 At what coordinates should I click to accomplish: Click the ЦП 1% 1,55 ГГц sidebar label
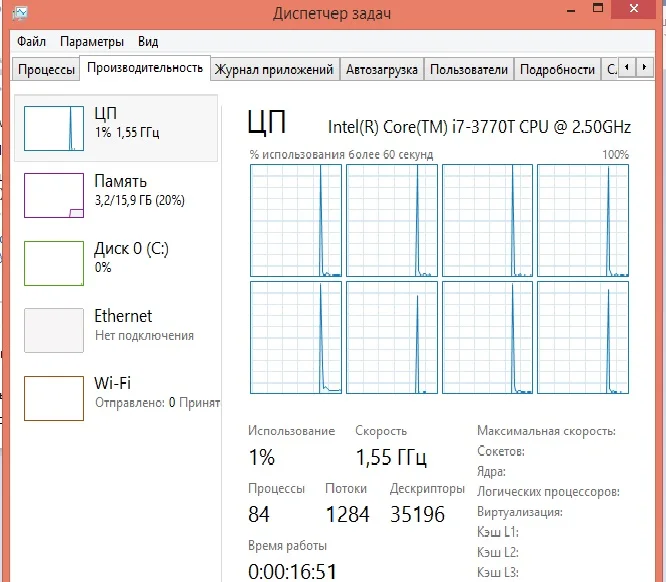(x=127, y=122)
